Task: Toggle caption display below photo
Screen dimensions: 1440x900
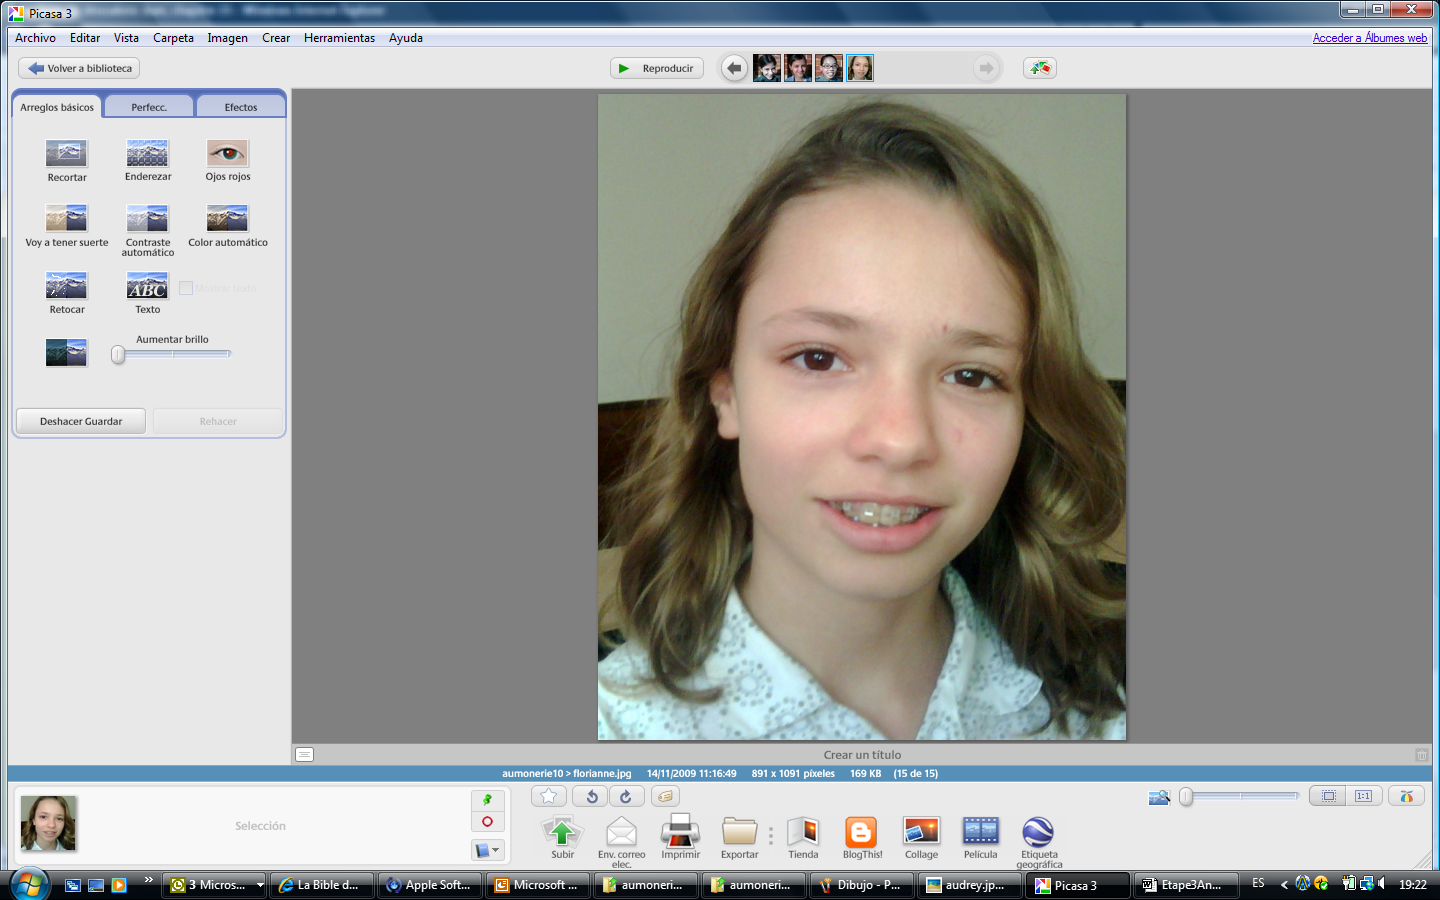Action: click(x=305, y=755)
